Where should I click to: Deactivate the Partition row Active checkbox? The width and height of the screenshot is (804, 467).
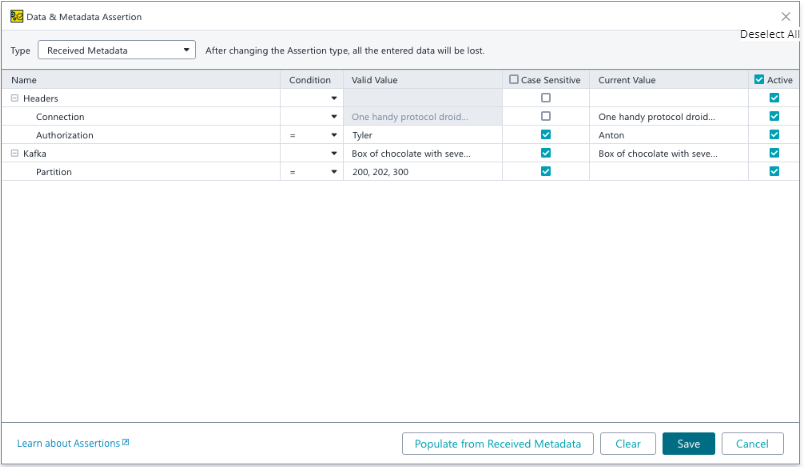(x=774, y=172)
